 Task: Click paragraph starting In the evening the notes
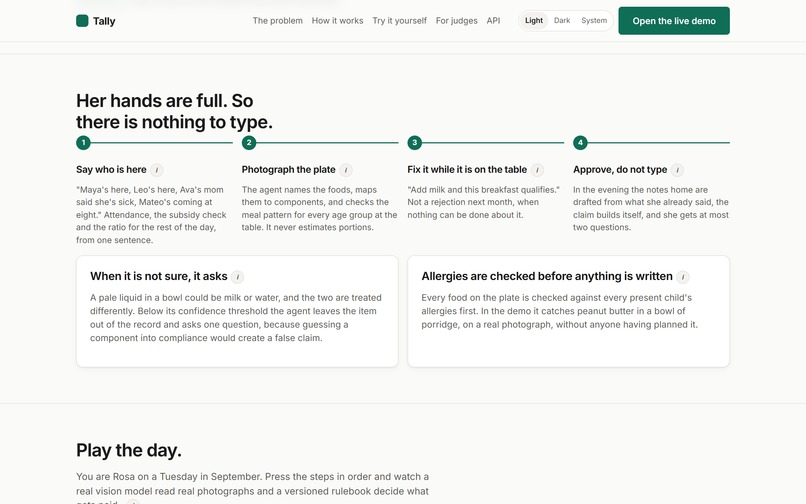651,208
